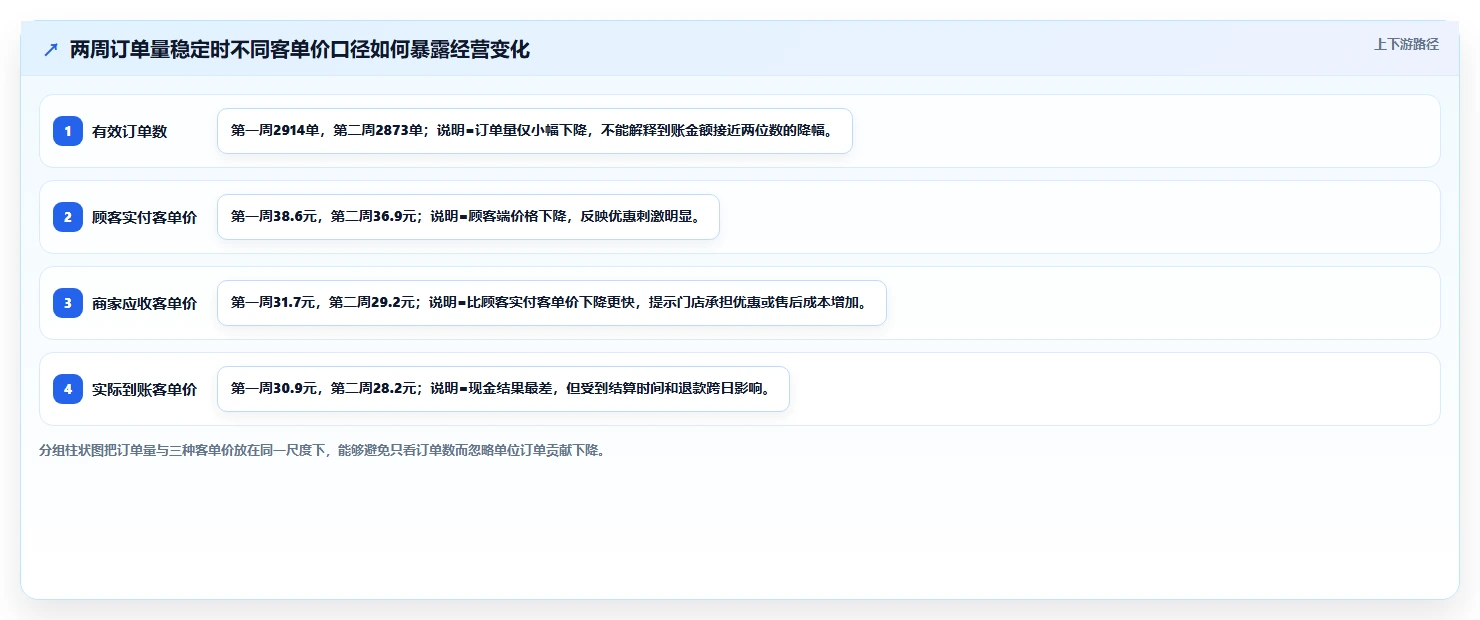Select the step 3 number badge
1480x620 pixels.
[68, 303]
